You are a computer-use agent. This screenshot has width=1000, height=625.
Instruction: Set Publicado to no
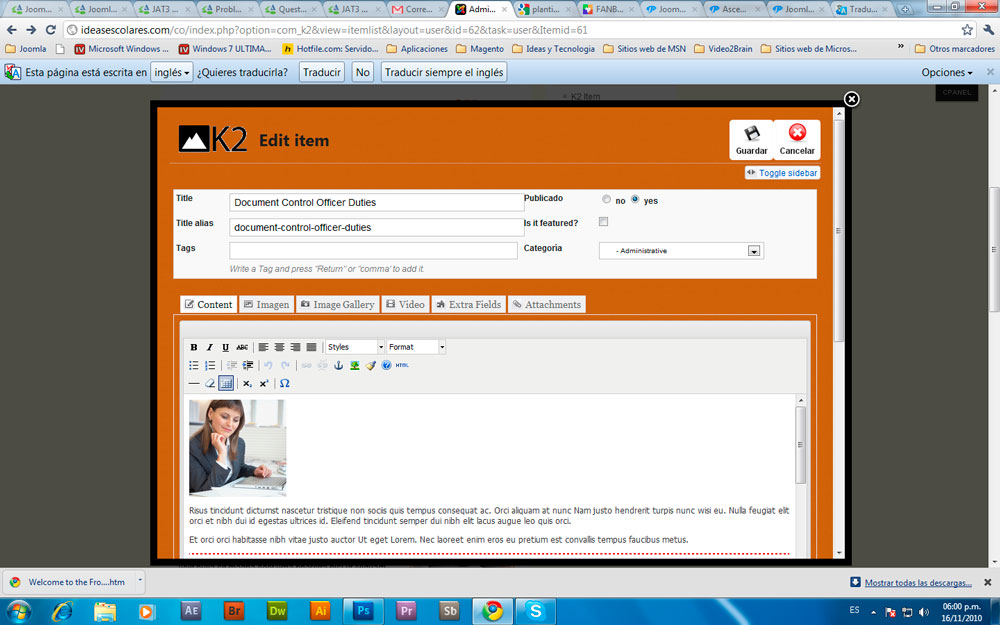[607, 200]
